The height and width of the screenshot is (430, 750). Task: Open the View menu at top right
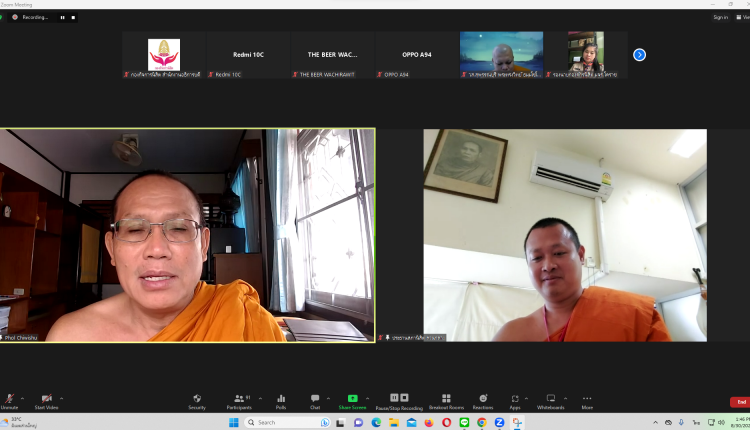744,17
